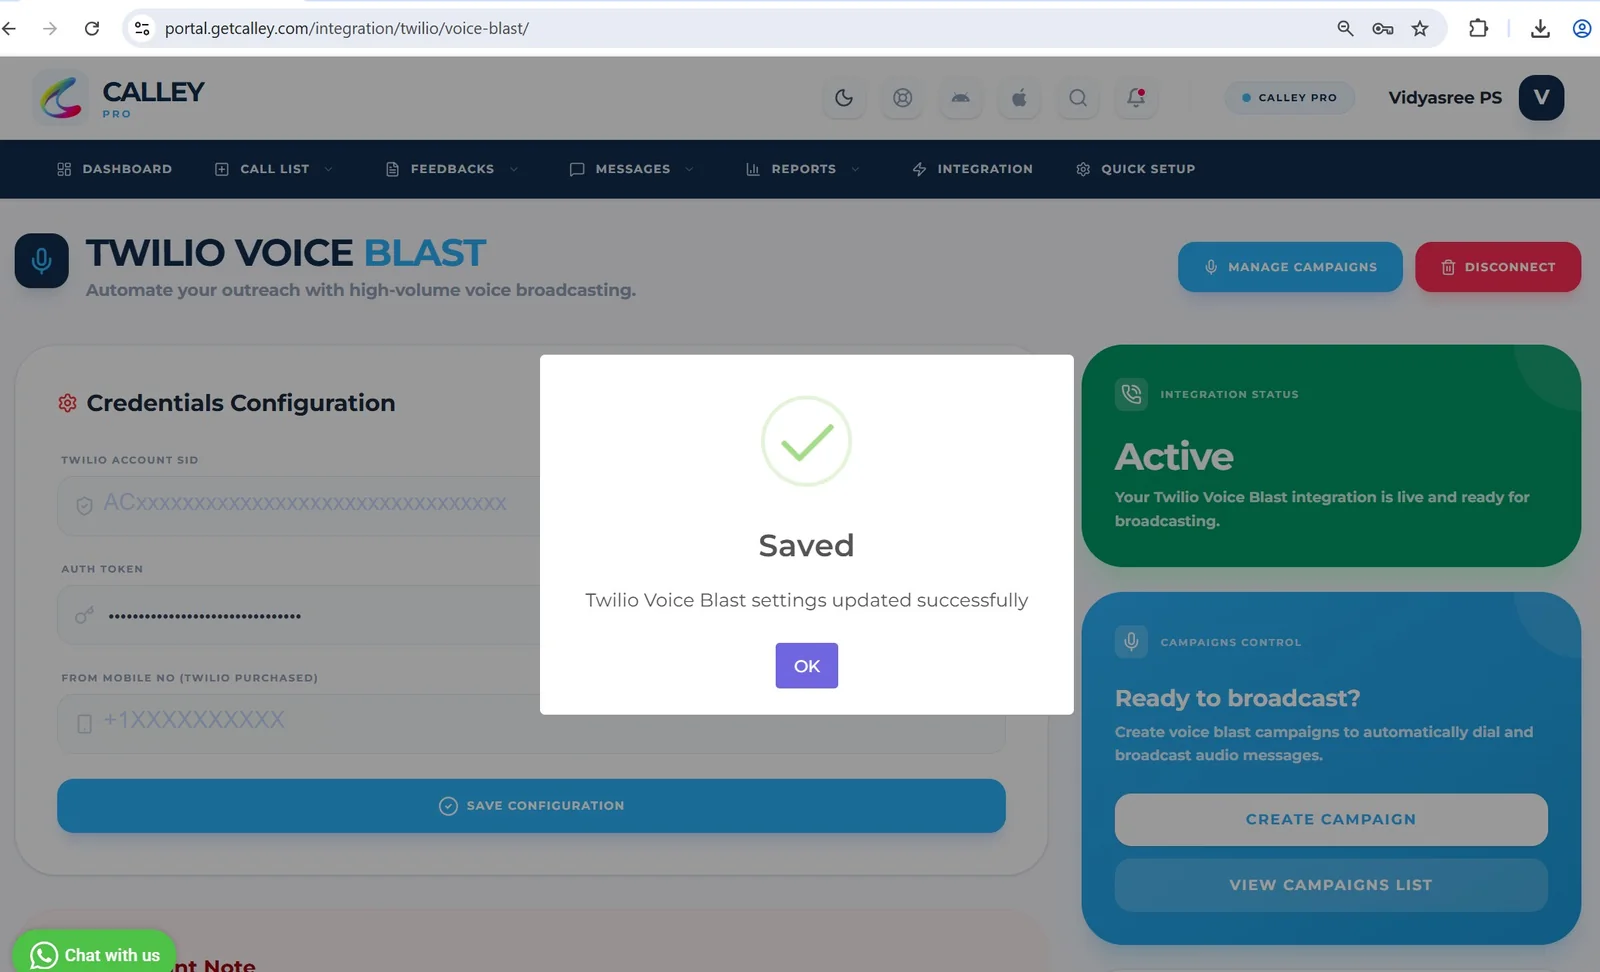Open the V user avatar
This screenshot has width=1600, height=972.
pos(1541,98)
